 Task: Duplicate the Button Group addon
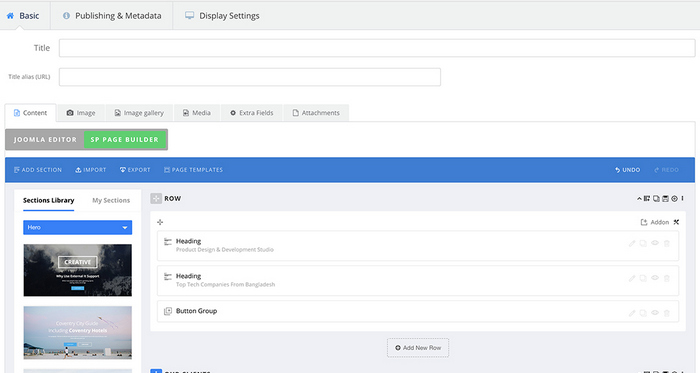643,313
